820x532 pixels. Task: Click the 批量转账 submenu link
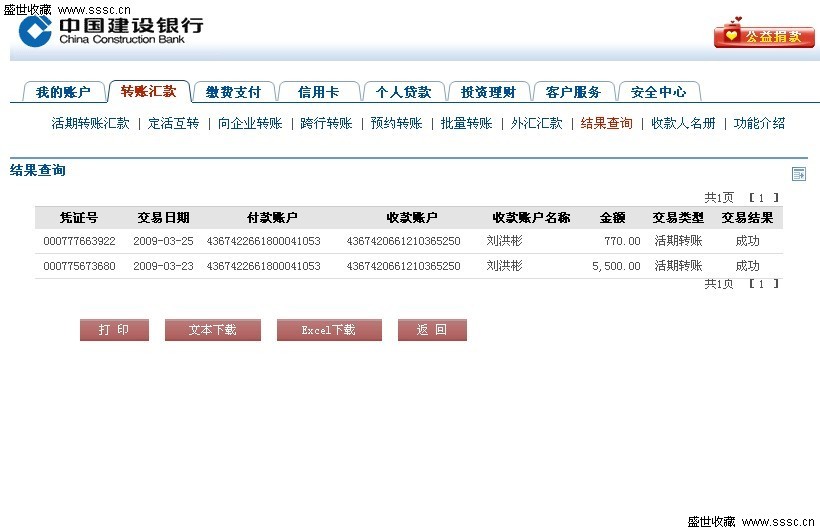tap(466, 124)
